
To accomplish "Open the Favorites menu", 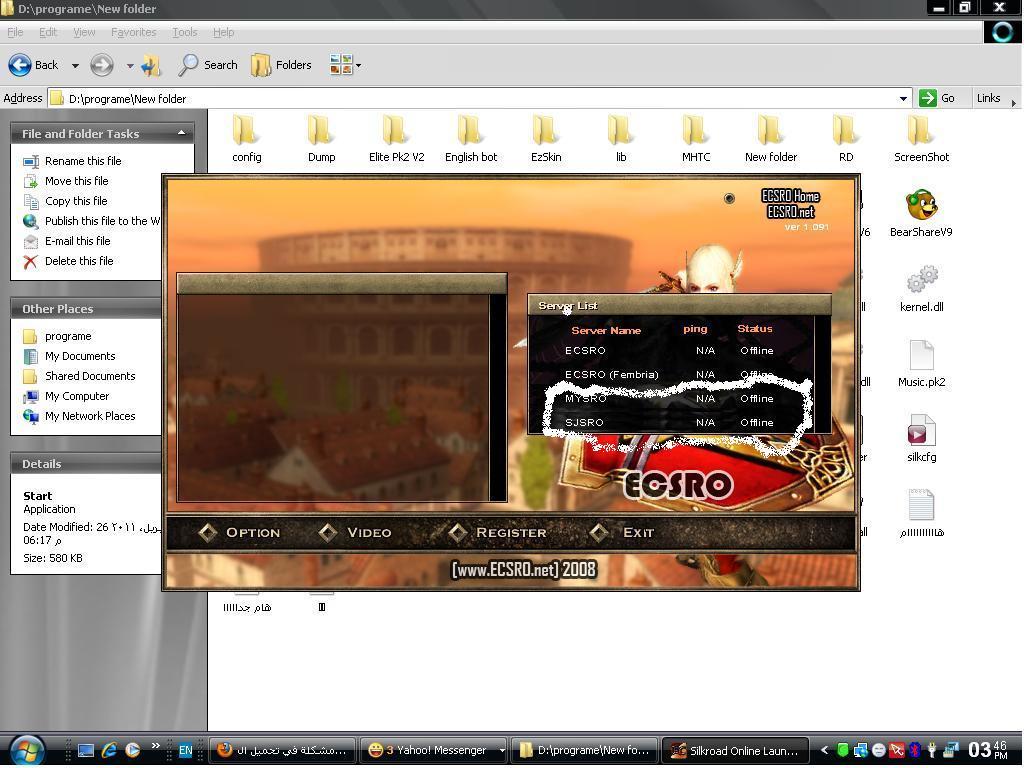I will tap(133, 32).
